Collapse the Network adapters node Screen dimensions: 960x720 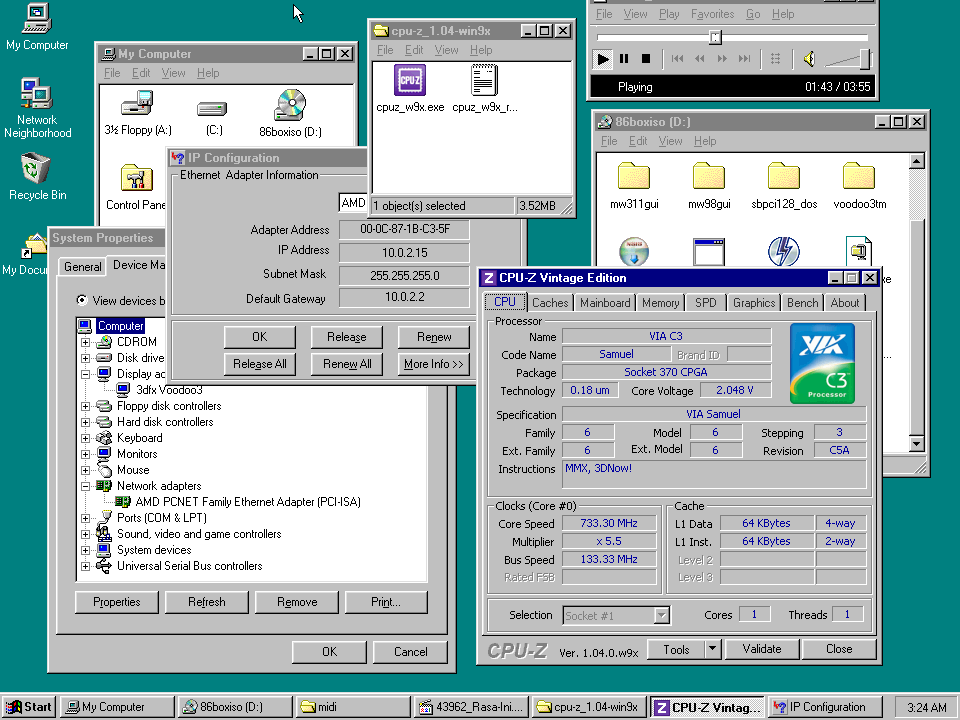[86, 486]
